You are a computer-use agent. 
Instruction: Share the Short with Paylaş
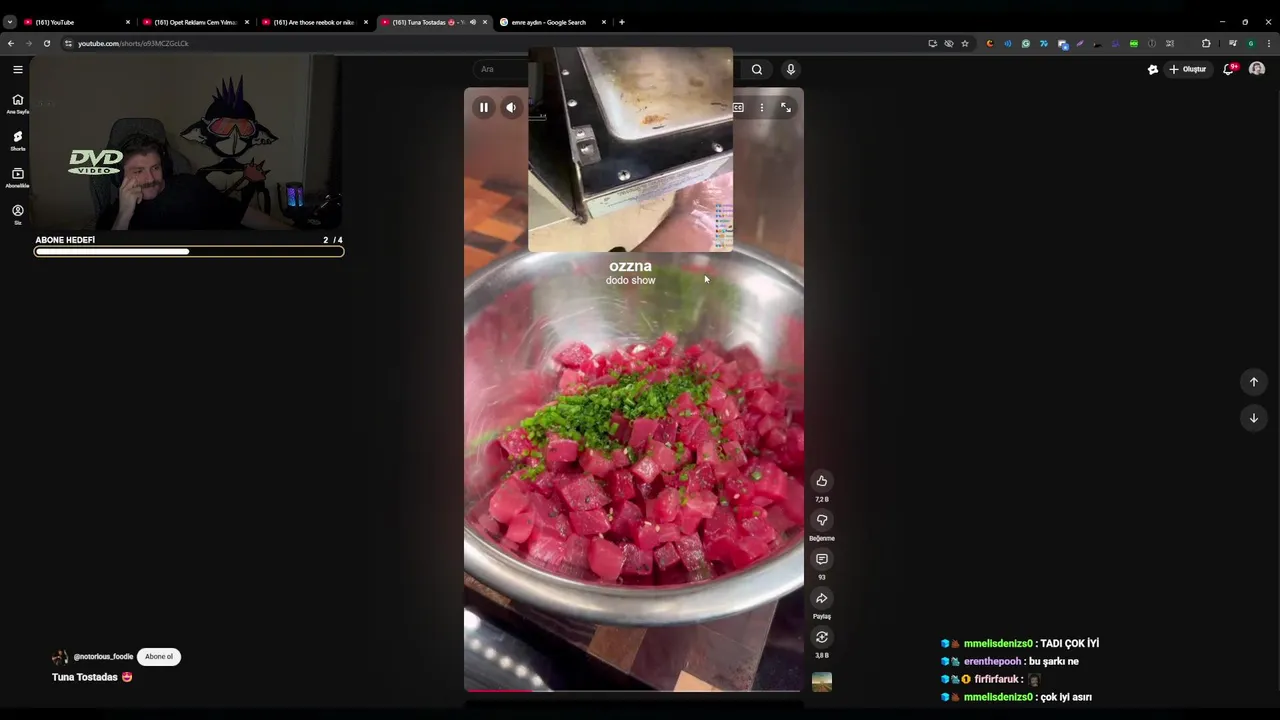(x=822, y=598)
